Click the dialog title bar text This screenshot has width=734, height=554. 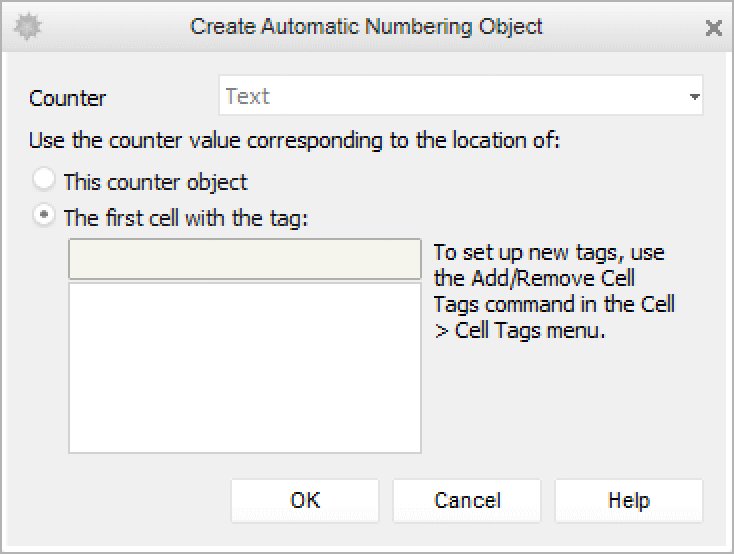click(x=366, y=27)
